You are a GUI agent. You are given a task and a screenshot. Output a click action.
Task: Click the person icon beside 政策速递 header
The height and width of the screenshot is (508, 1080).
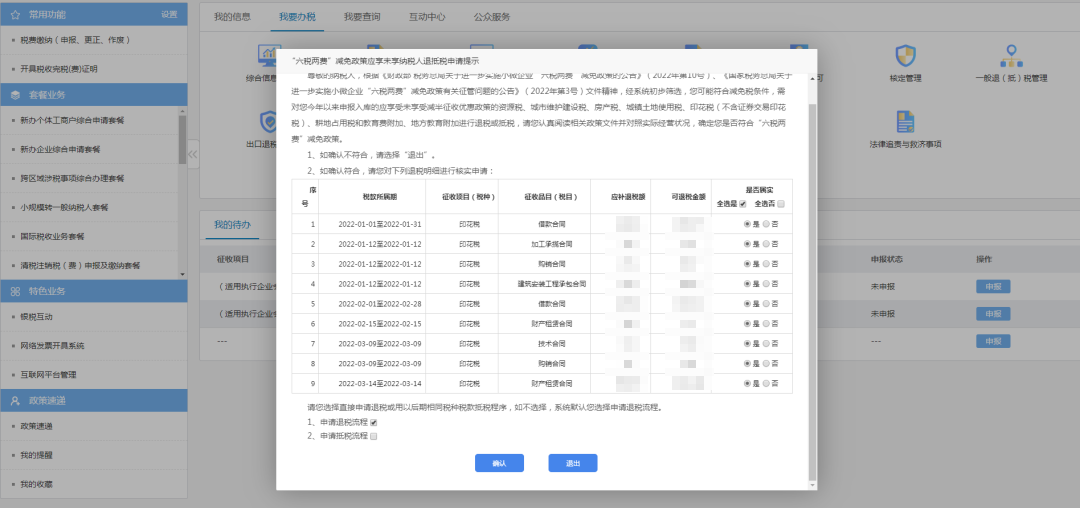click(16, 399)
